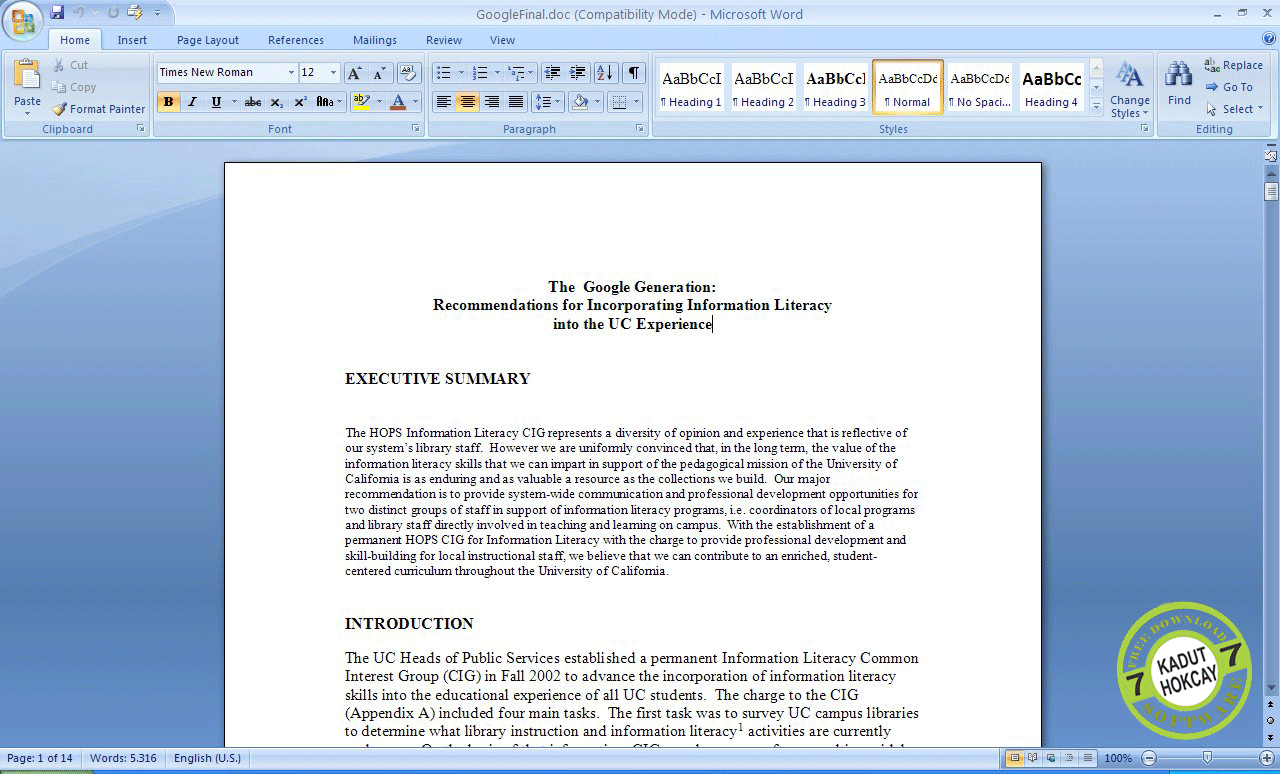The height and width of the screenshot is (774, 1280).
Task: Click Format Painter button
Action: [98, 109]
